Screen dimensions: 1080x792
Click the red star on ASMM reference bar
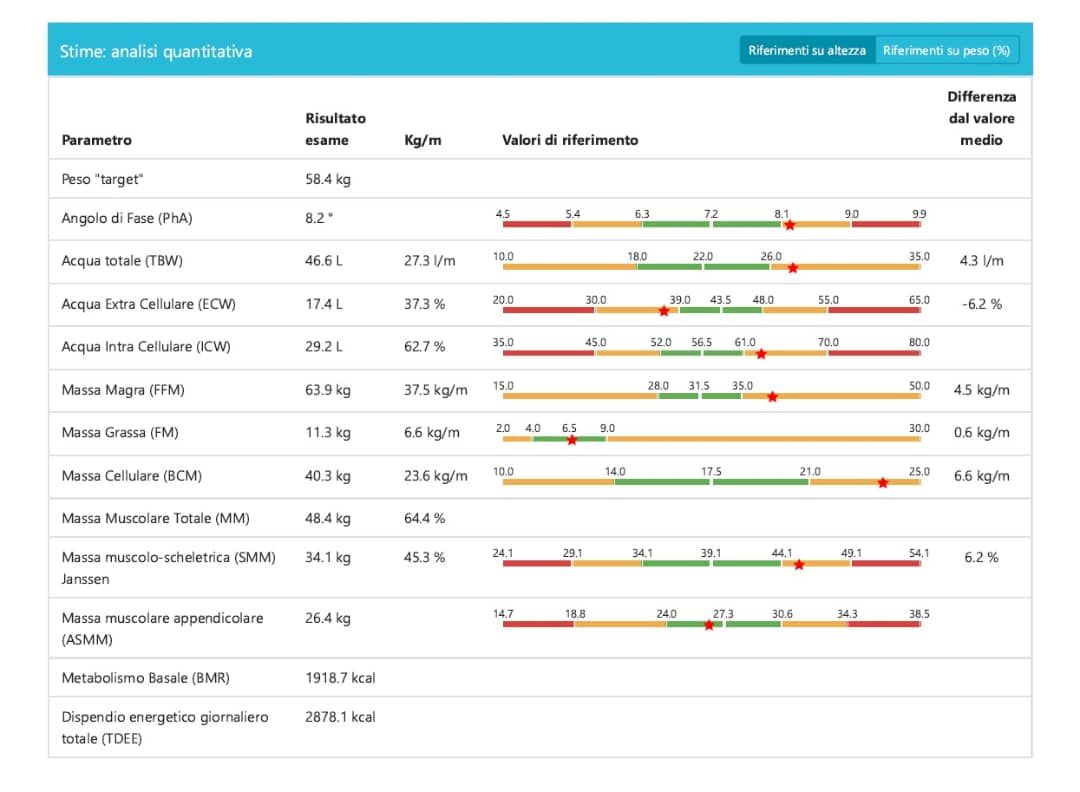click(x=708, y=625)
